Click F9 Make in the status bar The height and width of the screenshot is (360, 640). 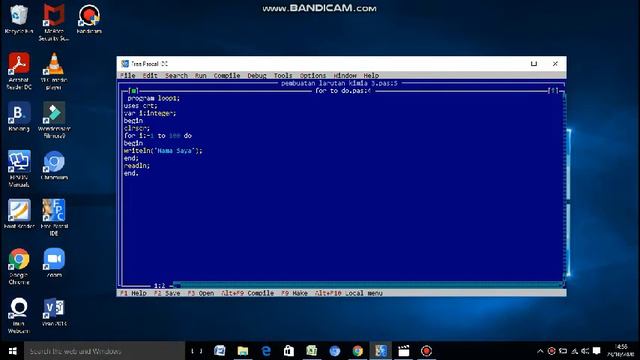pyautogui.click(x=294, y=293)
